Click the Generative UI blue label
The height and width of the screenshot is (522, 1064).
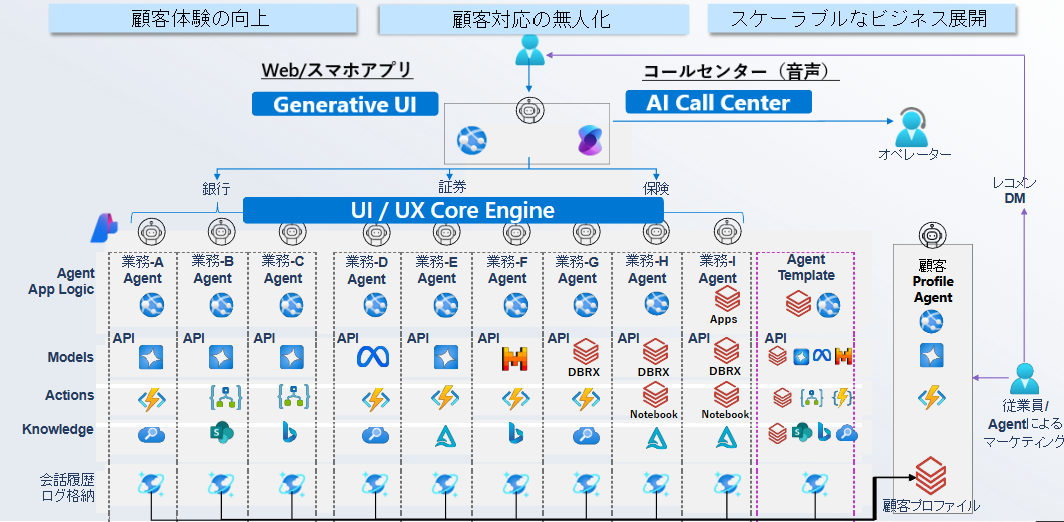point(345,104)
